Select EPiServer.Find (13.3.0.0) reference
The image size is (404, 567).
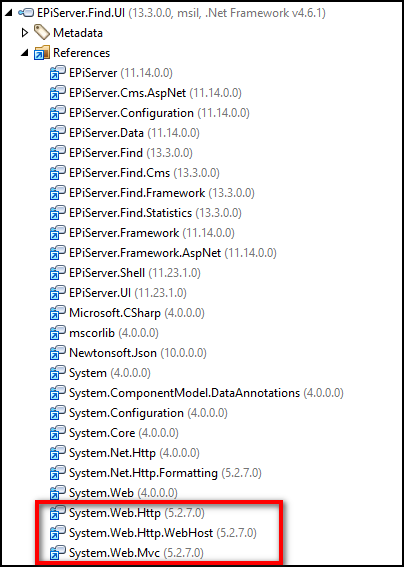pos(131,153)
